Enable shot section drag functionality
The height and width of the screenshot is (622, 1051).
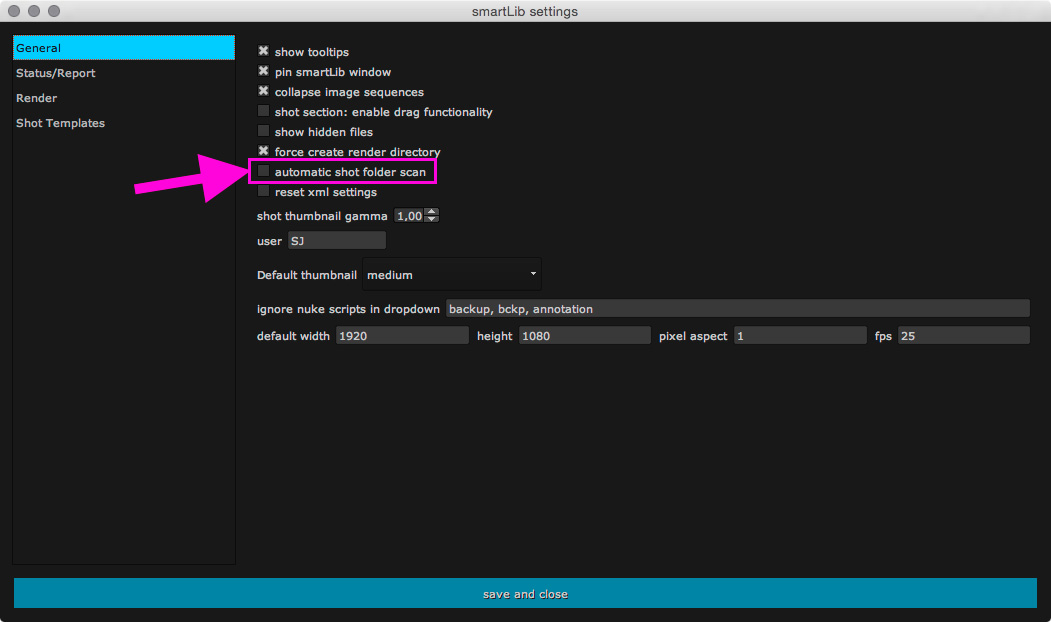(x=264, y=112)
